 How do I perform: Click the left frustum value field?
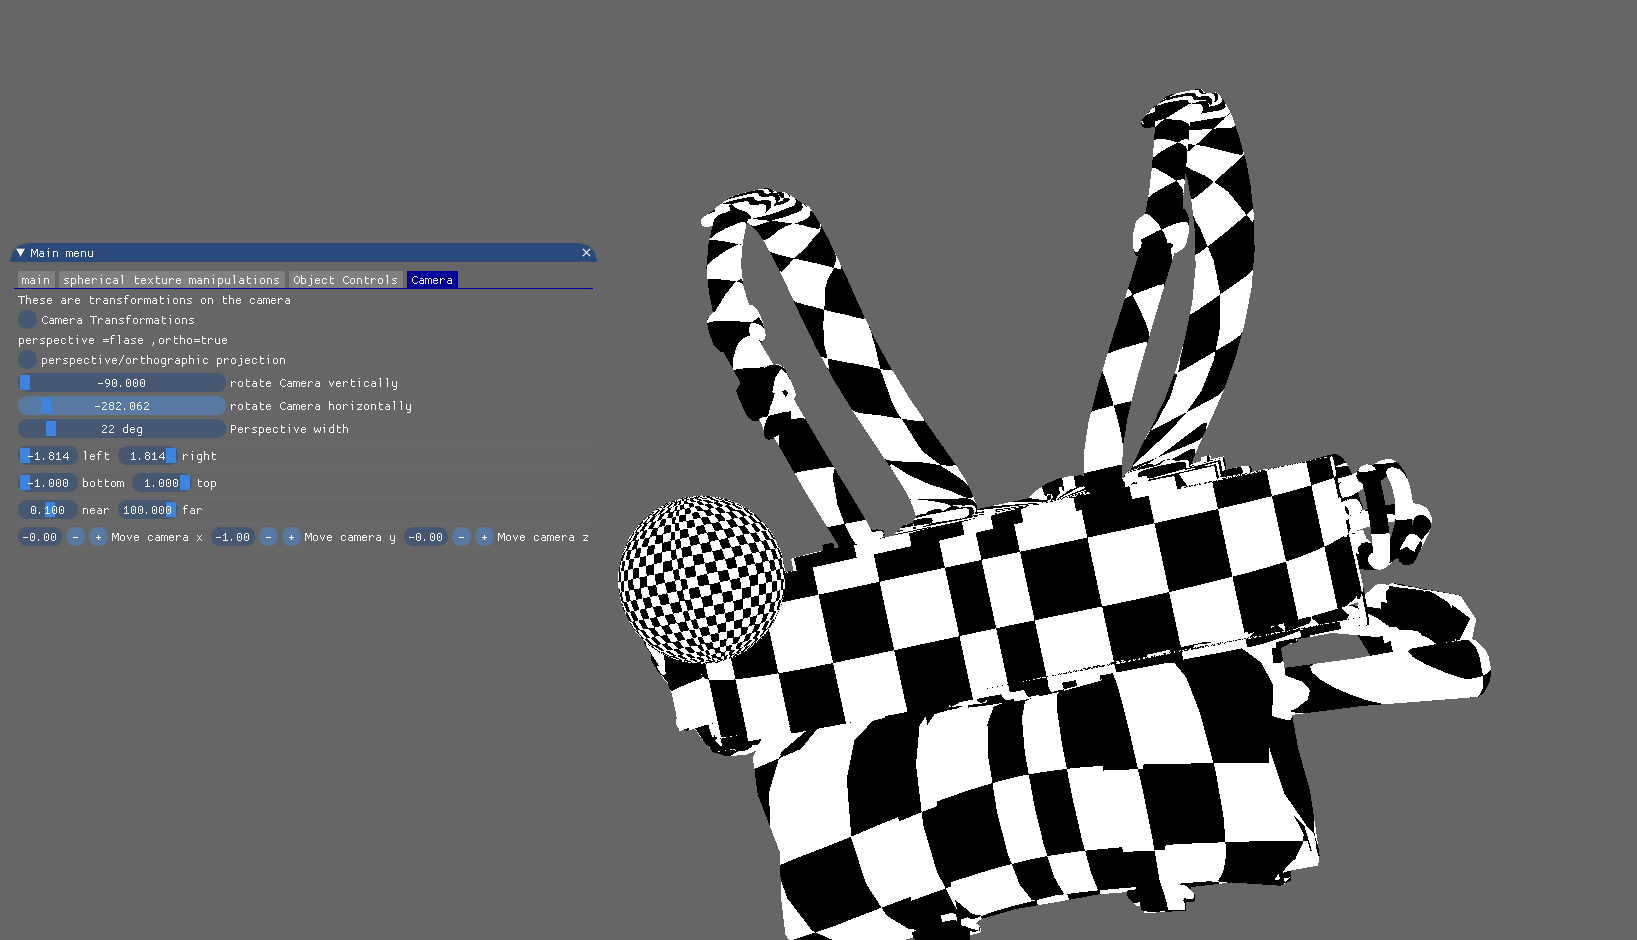tap(47, 455)
